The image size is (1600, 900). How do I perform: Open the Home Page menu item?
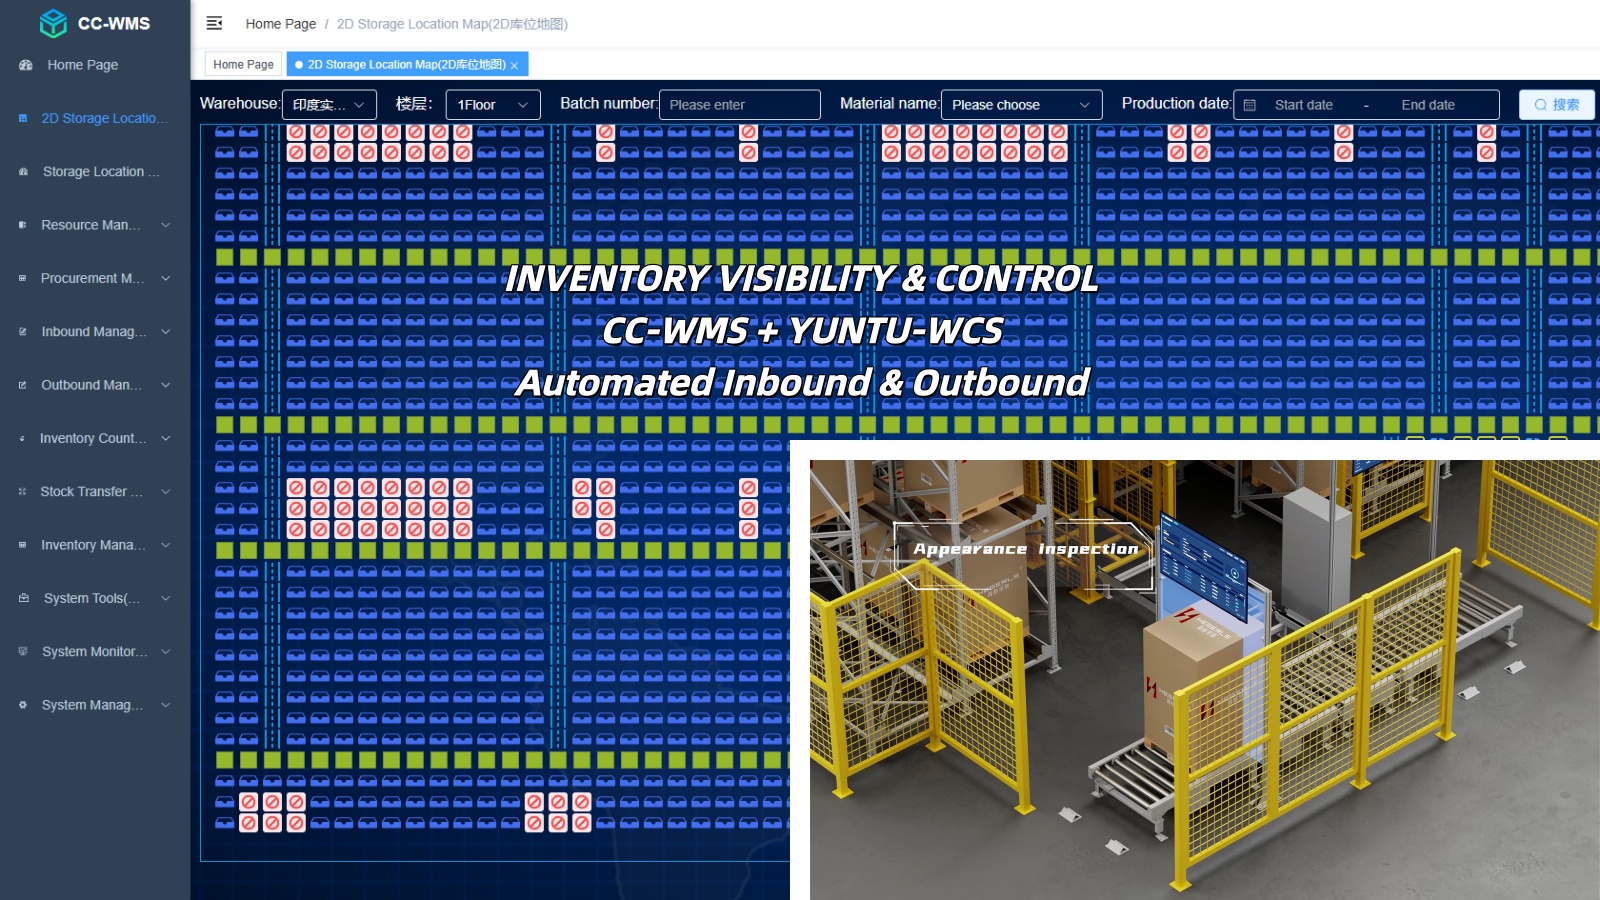95,65
